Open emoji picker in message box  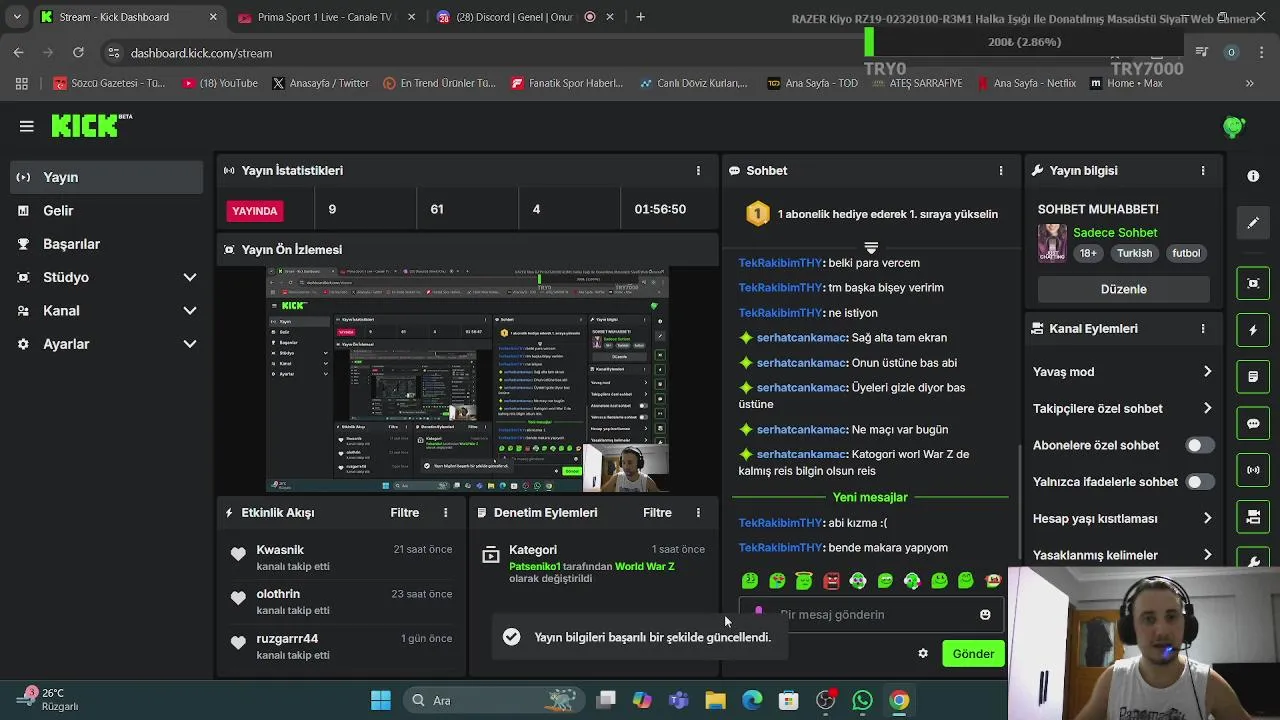coord(985,615)
